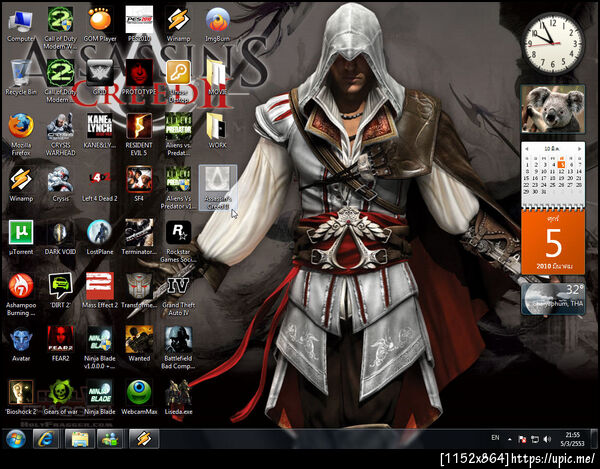Click the Wanted game icon
The width and height of the screenshot is (600, 469).
tap(139, 344)
